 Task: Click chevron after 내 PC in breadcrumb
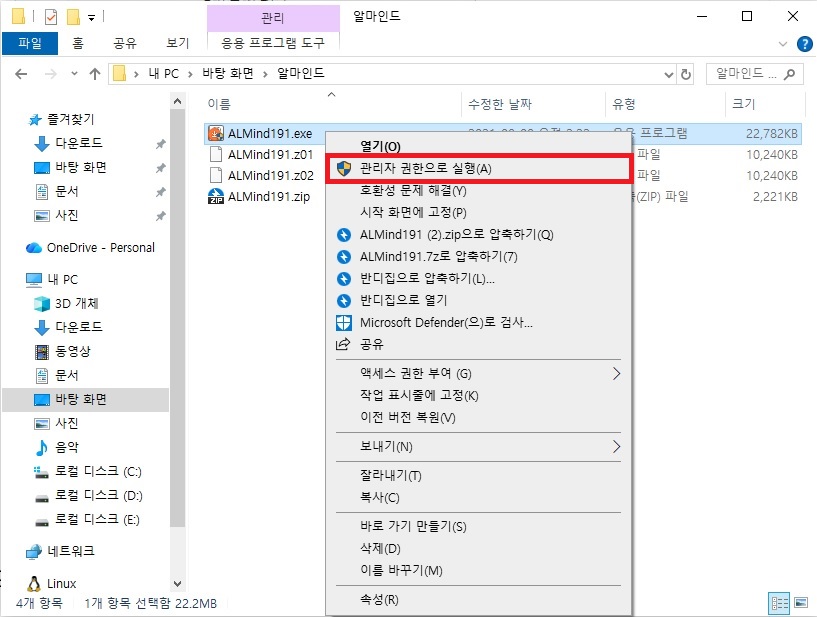(x=191, y=74)
